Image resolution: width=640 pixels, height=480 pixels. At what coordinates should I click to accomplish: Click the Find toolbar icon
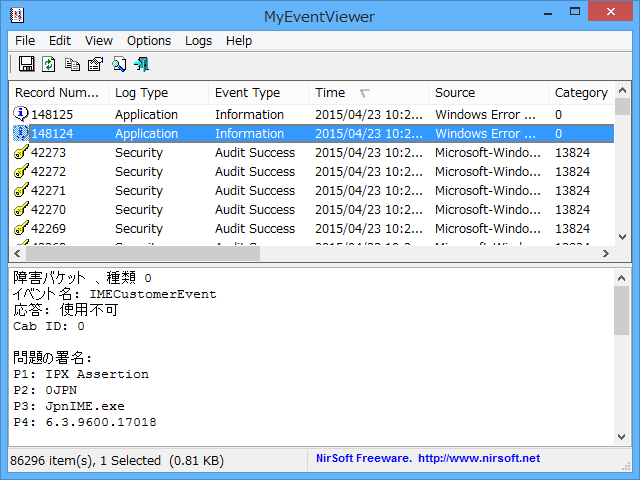tap(119, 64)
